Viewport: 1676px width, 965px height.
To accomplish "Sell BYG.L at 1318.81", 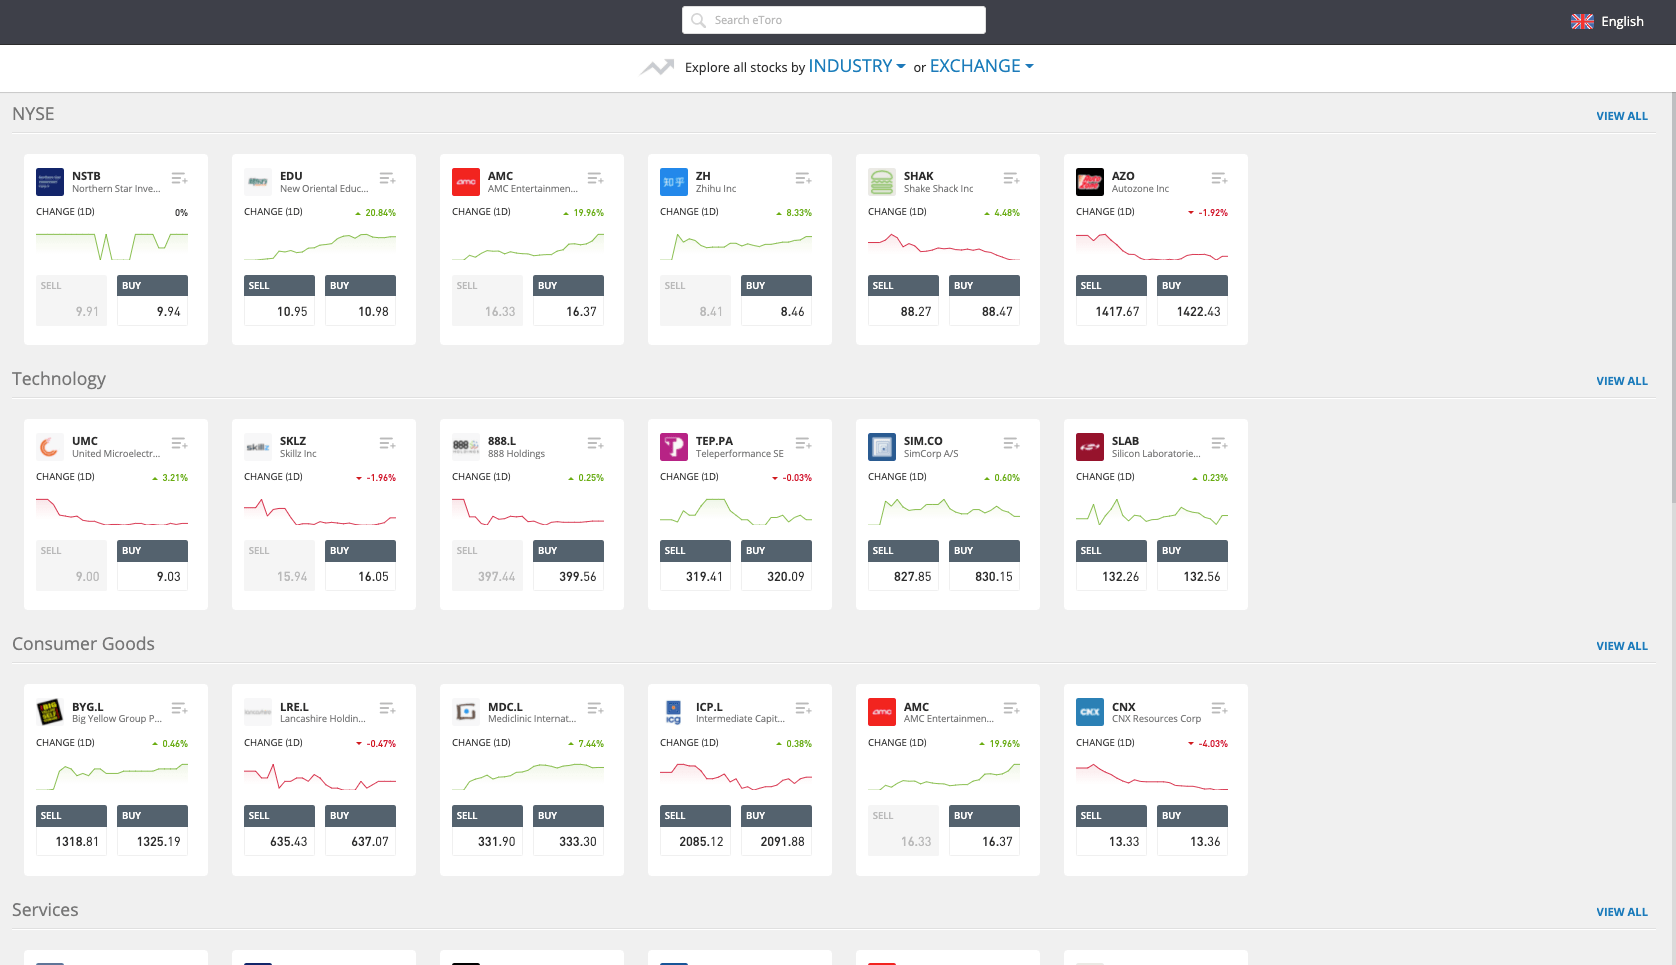I will coord(71,830).
